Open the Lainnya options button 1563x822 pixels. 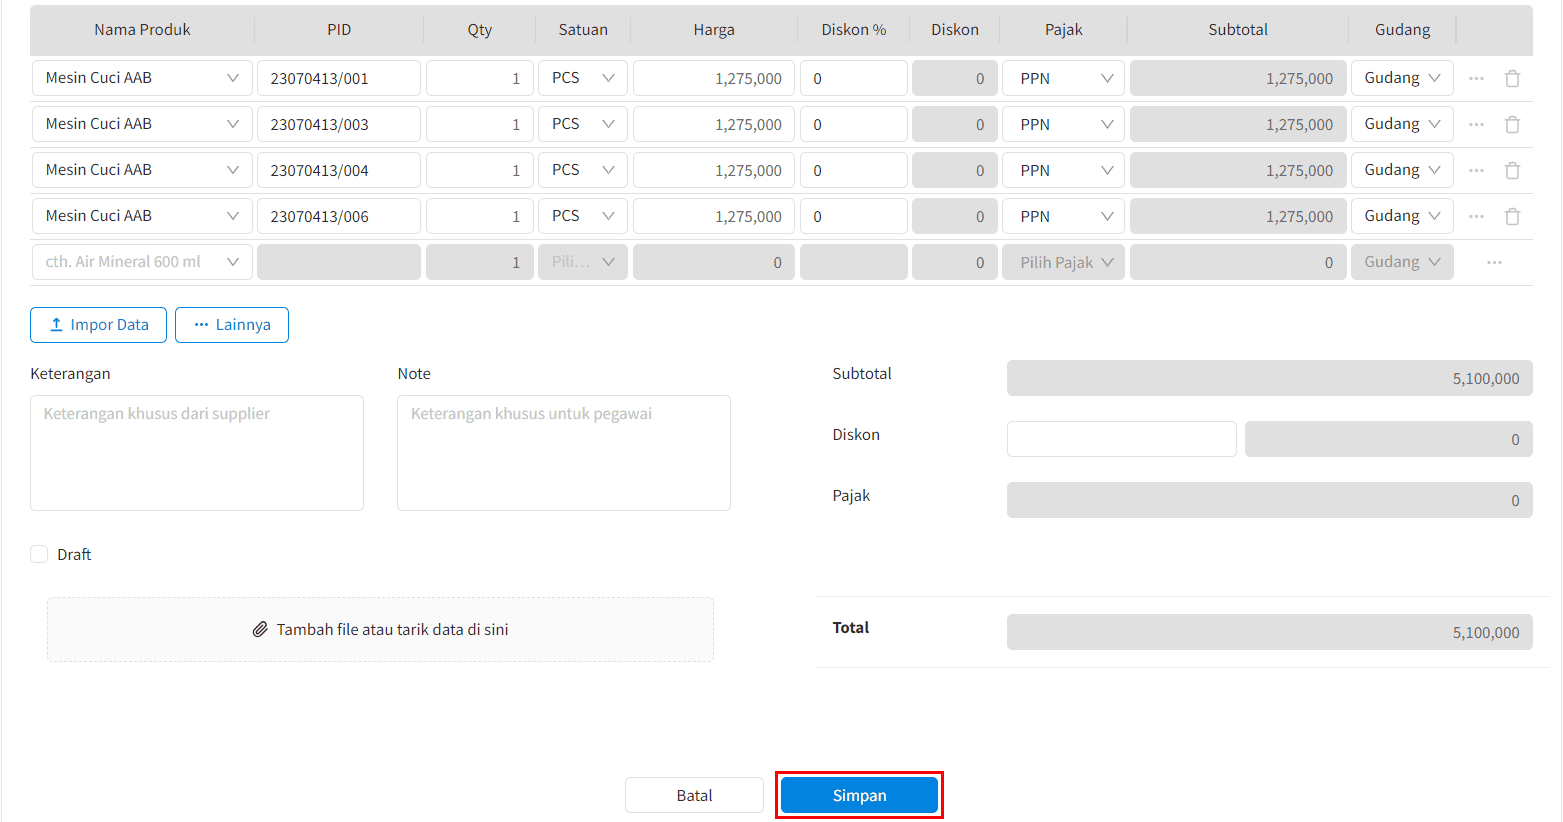point(232,325)
